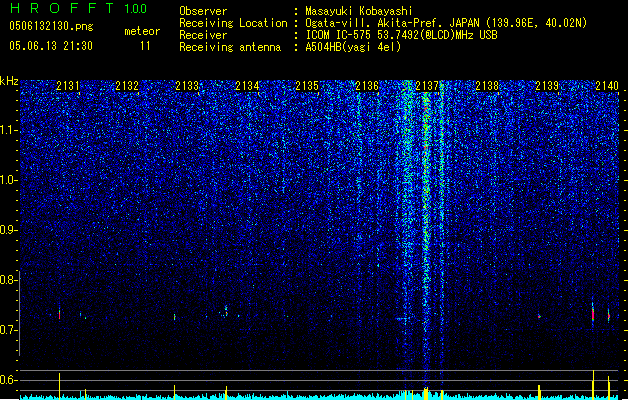
Task: Click time marker 2136
Action: (x=367, y=85)
